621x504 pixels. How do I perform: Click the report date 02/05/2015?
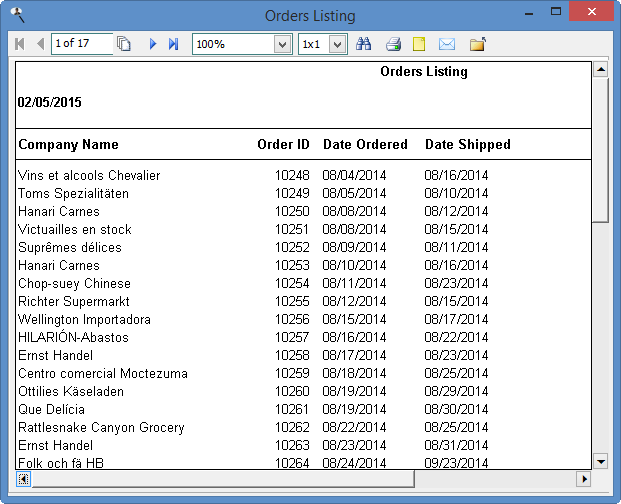50,102
